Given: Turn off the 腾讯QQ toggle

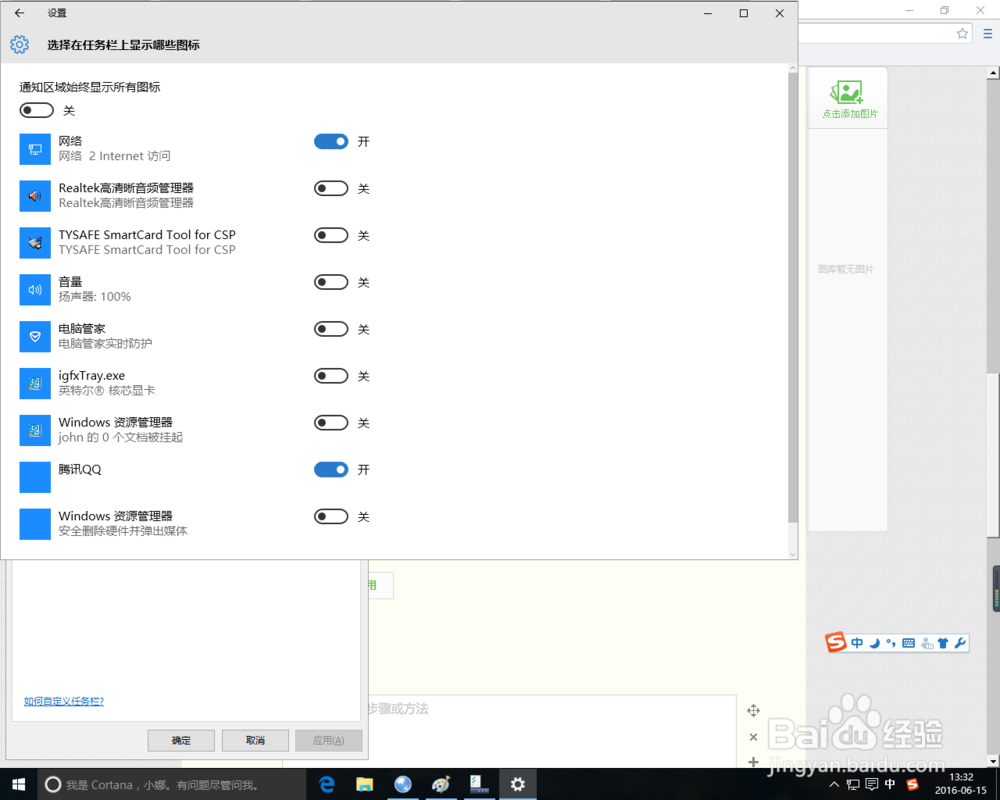Looking at the screenshot, I should tap(331, 470).
